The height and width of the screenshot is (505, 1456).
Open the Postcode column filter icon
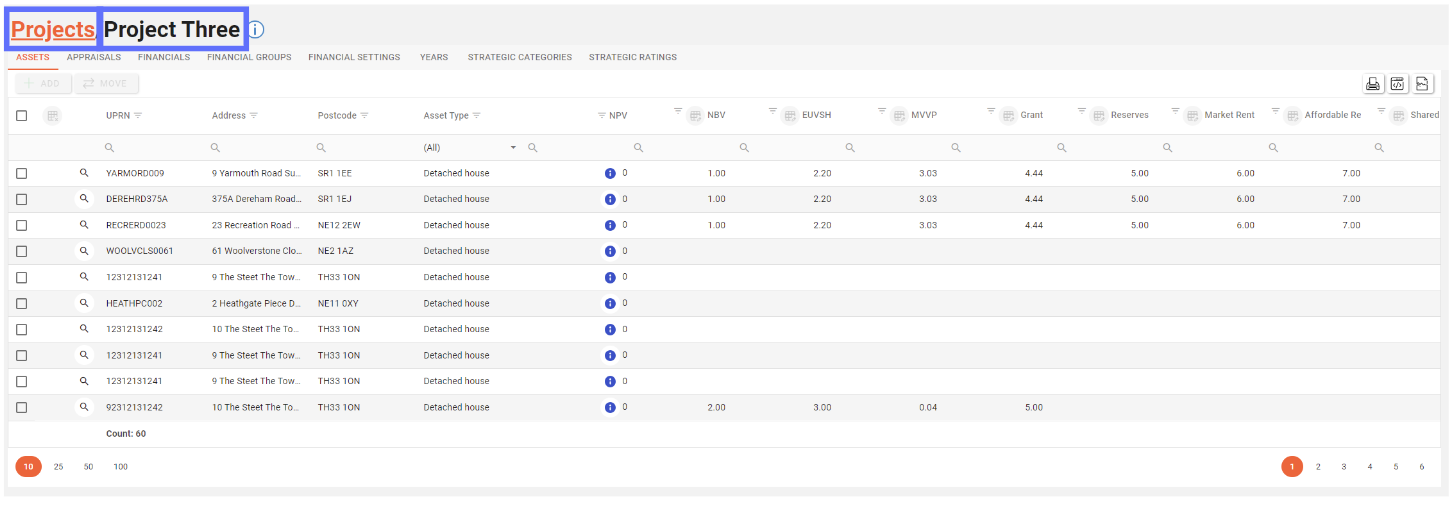pyautogui.click(x=364, y=116)
